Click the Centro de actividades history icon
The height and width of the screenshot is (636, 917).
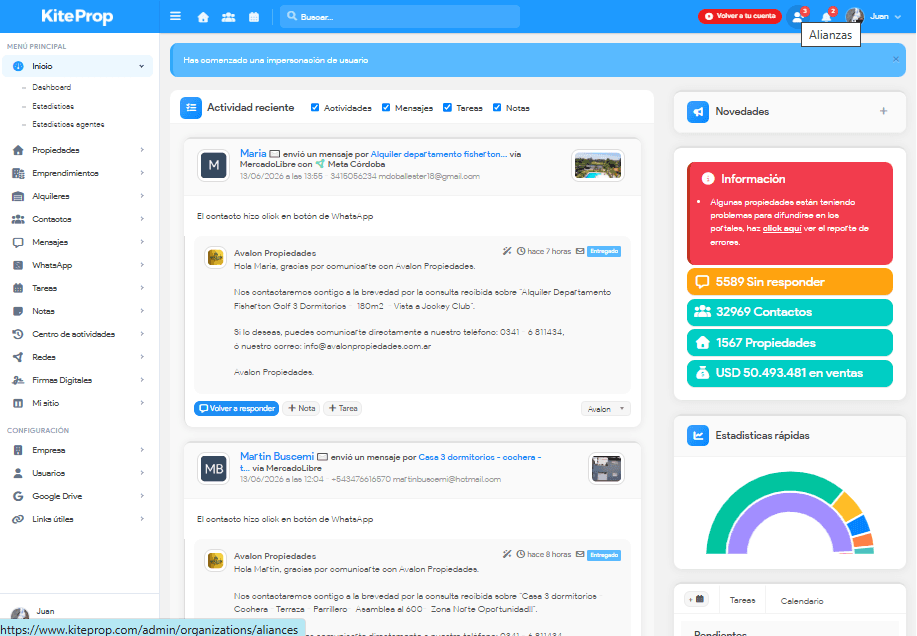tap(18, 334)
